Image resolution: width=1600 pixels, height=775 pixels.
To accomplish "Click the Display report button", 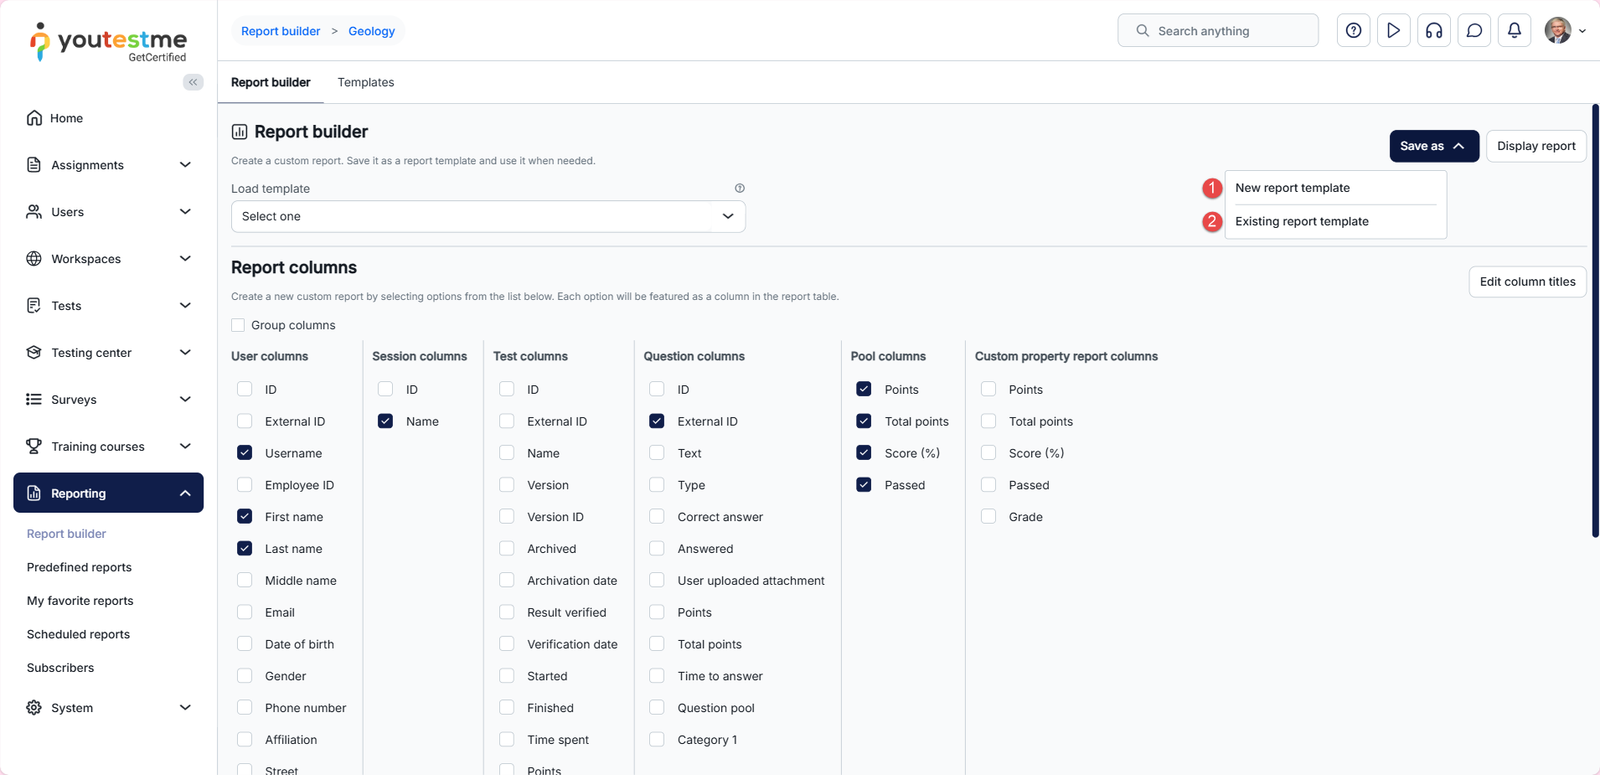I will coord(1535,146).
